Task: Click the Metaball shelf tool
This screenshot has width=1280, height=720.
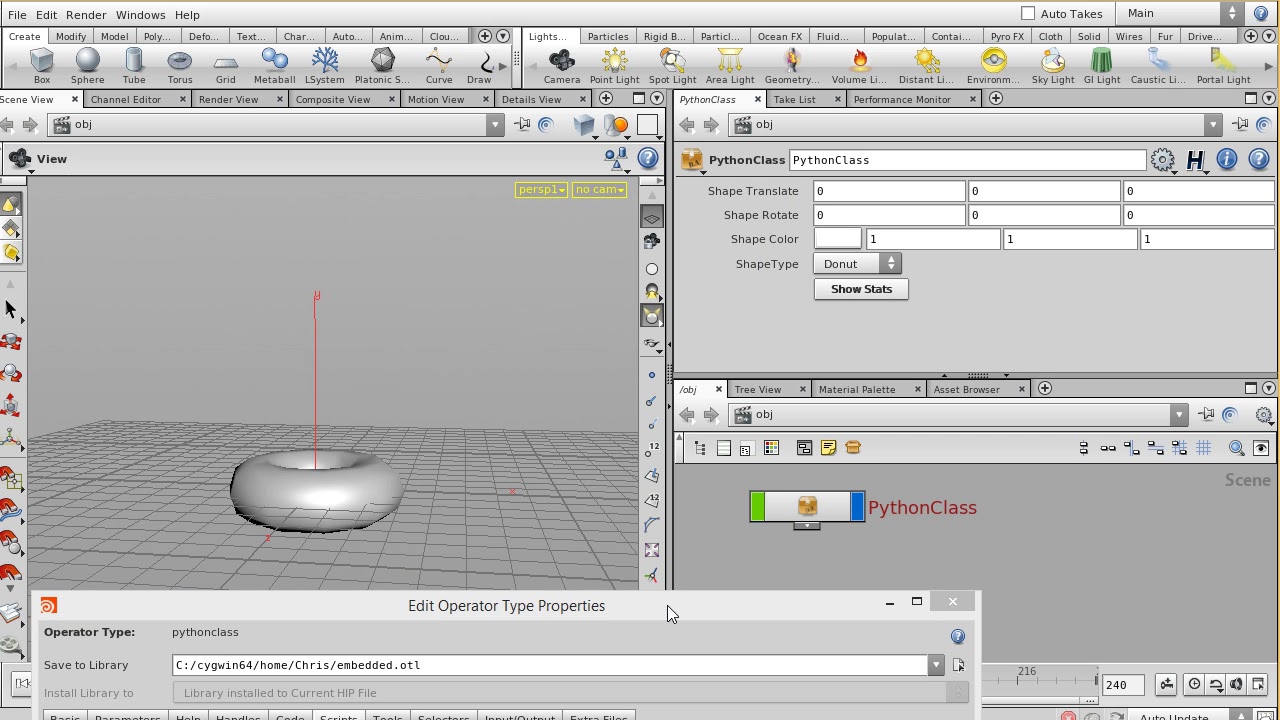Action: [x=274, y=66]
